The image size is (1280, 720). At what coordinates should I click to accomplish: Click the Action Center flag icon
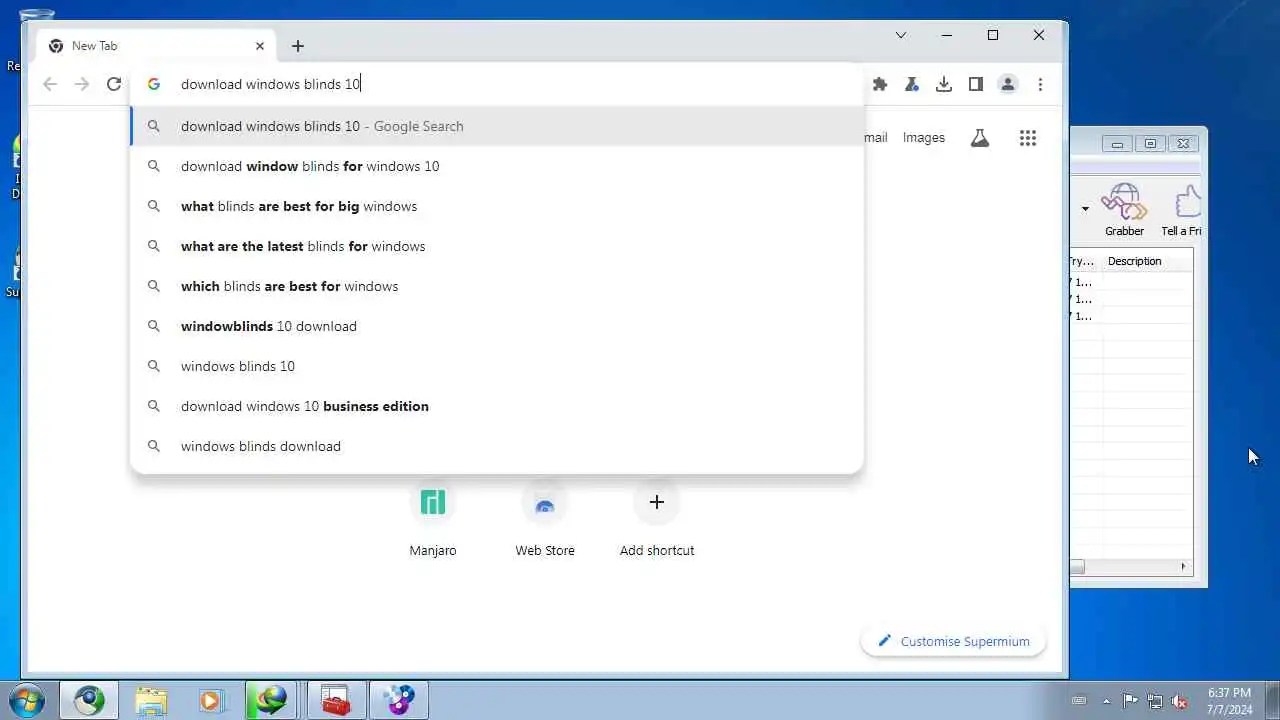point(1130,701)
